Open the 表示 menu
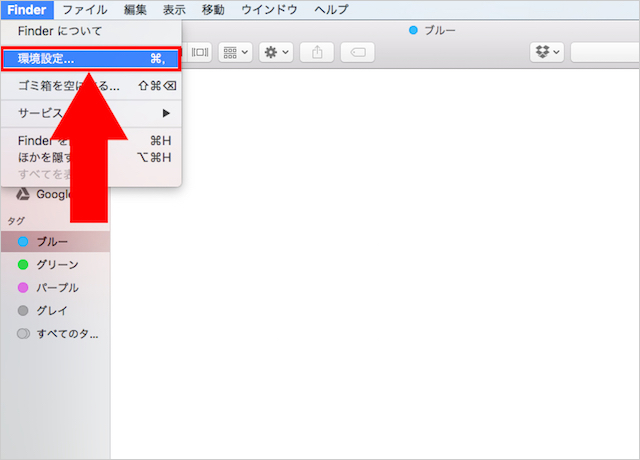The width and height of the screenshot is (640, 460). [174, 9]
